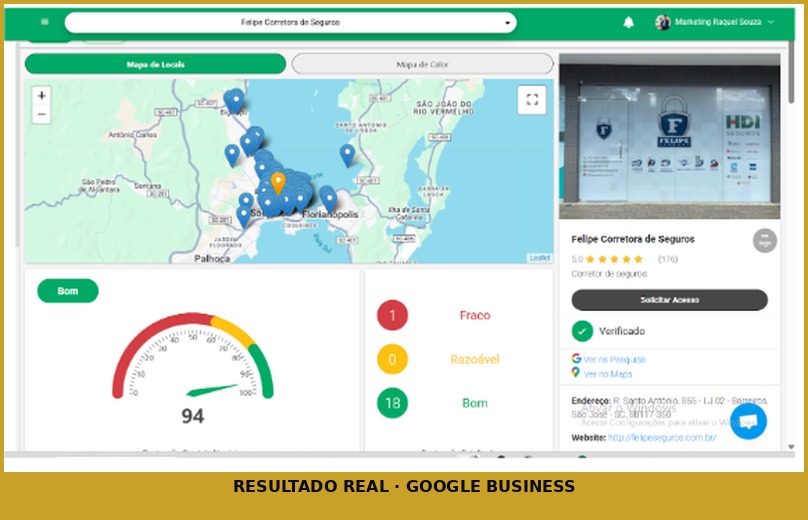Select the blue marker near Biguaçu
Viewport: 808px width, 520px height.
click(x=236, y=99)
